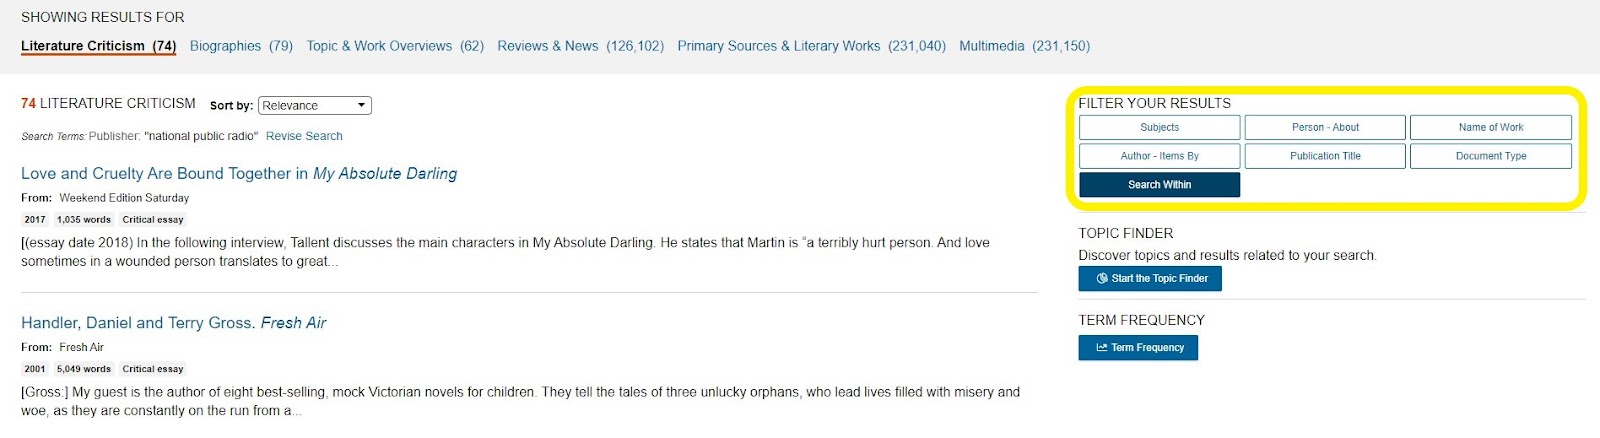Expand the Person - About filter

(1325, 127)
